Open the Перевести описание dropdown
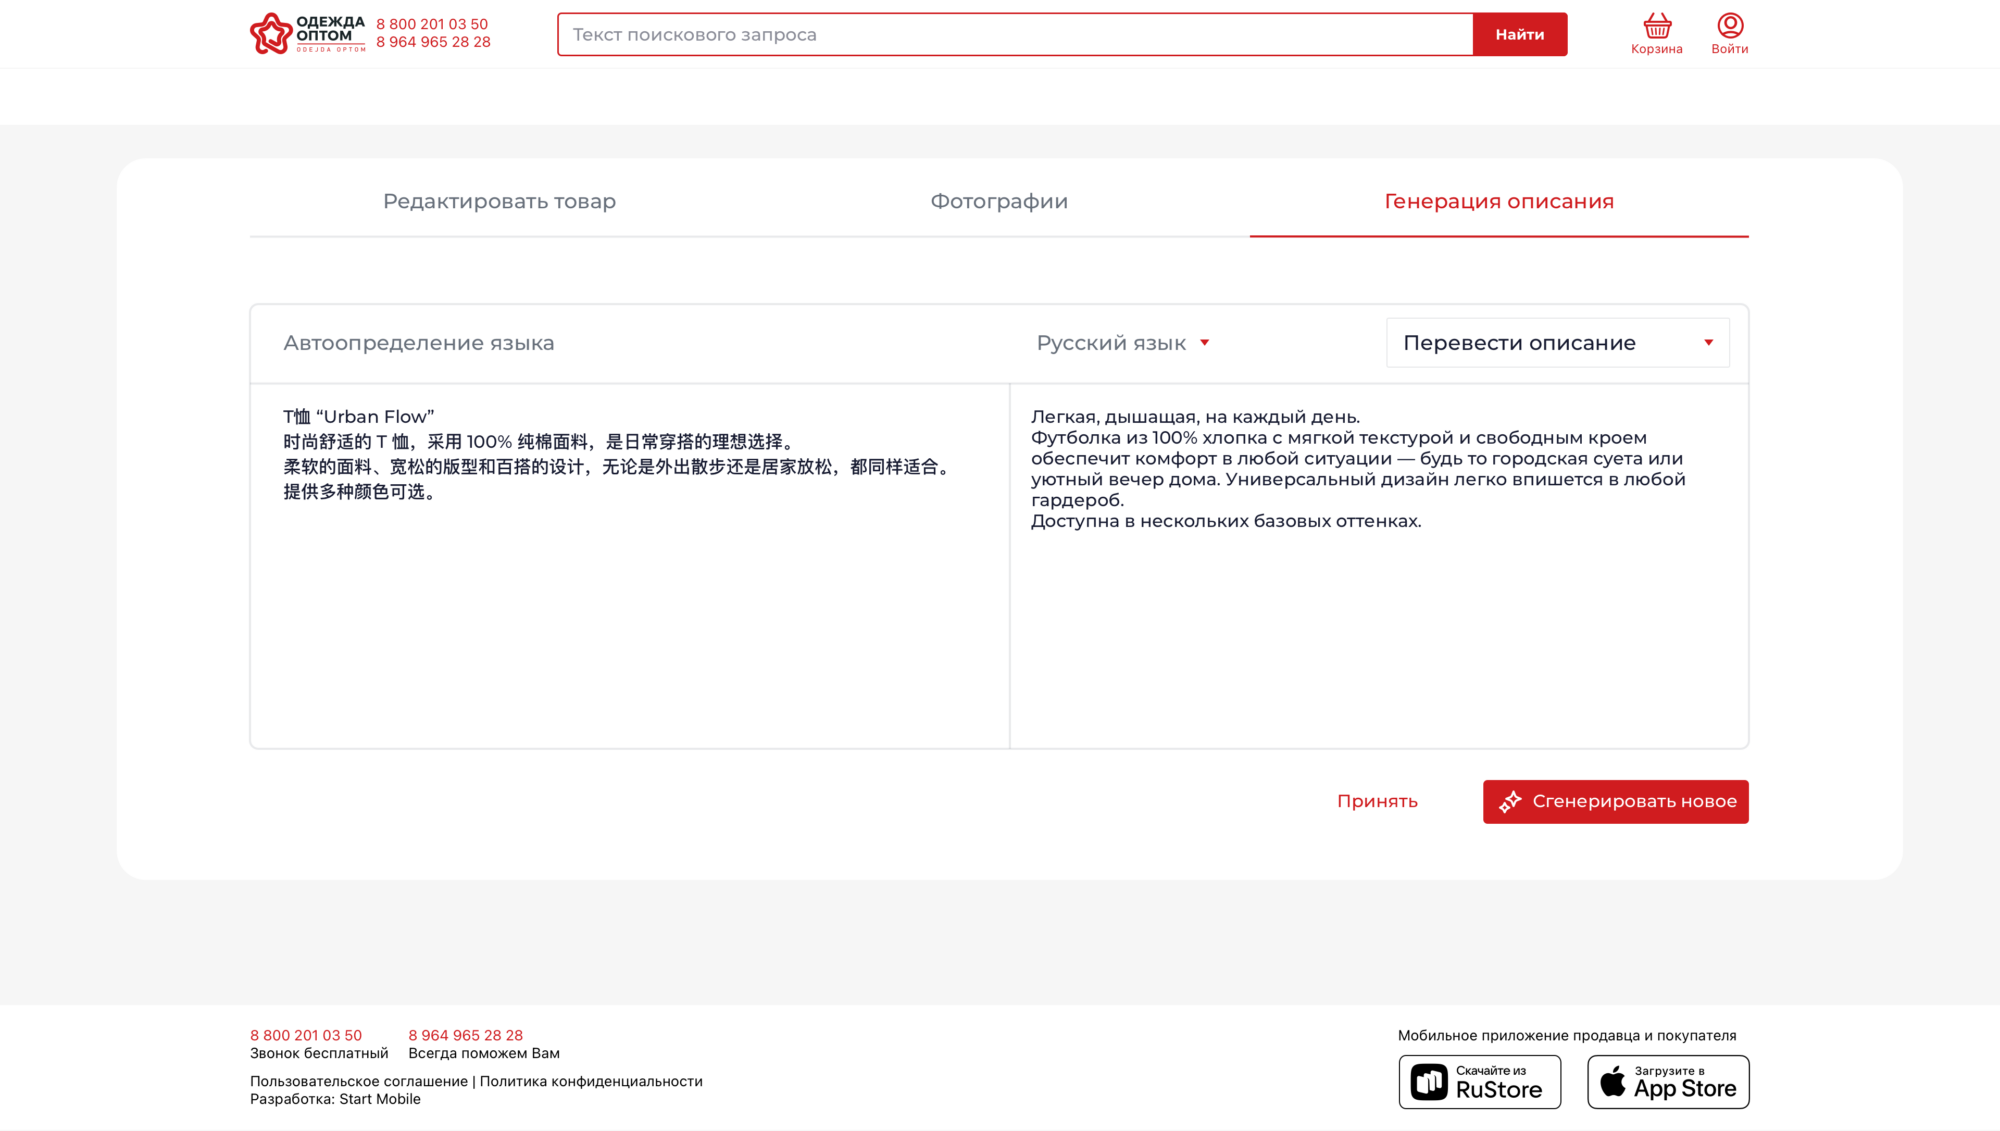Viewport: 2000px width, 1131px height. [1557, 343]
